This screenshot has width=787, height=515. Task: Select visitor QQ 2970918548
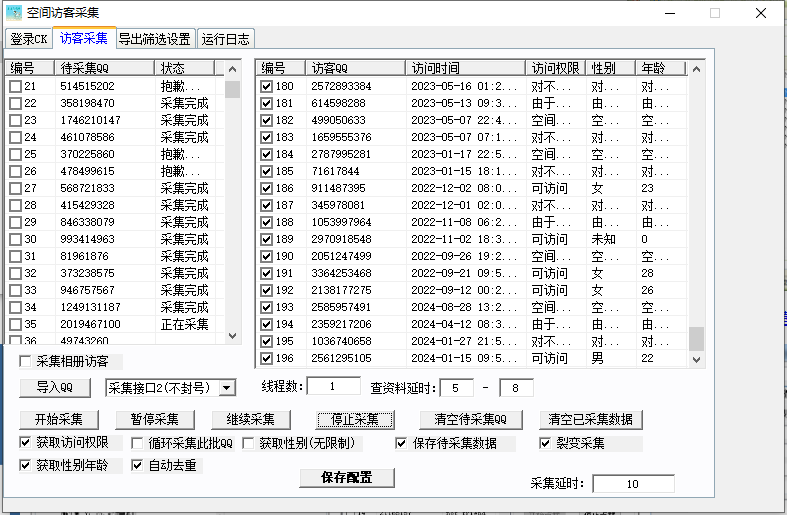pyautogui.click(x=341, y=239)
